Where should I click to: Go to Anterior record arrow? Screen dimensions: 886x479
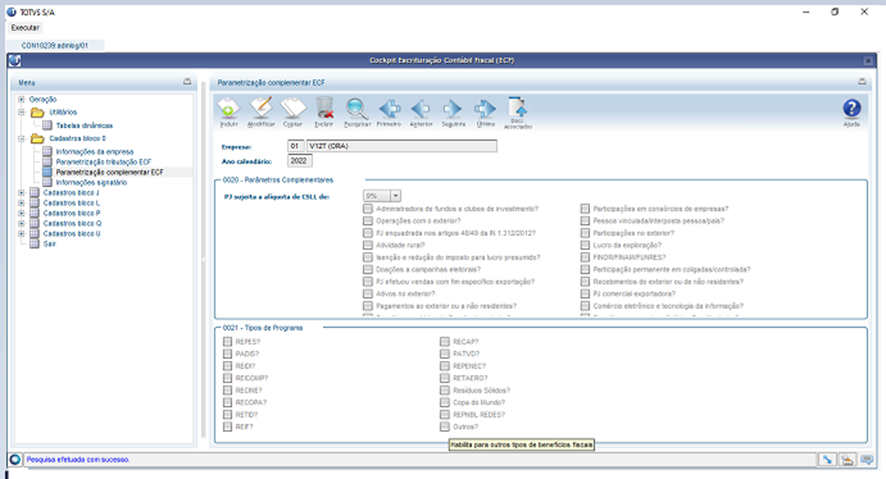pos(420,108)
